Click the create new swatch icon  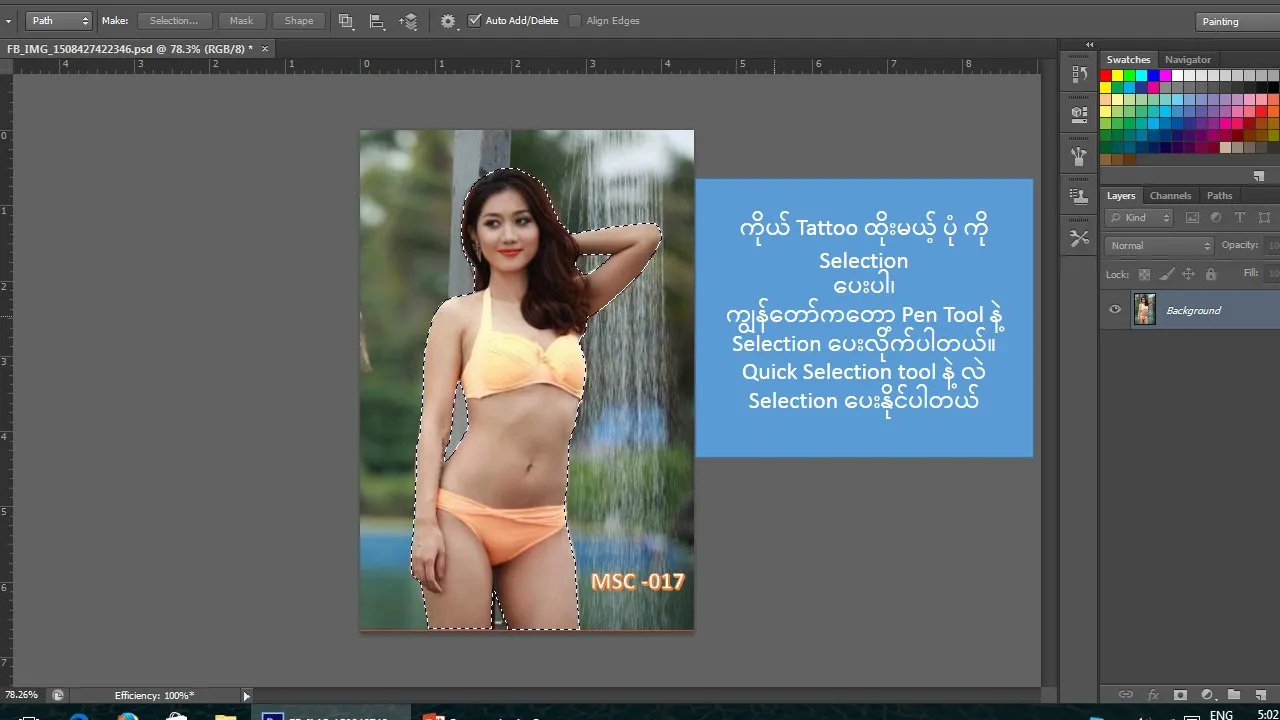pyautogui.click(x=1260, y=175)
